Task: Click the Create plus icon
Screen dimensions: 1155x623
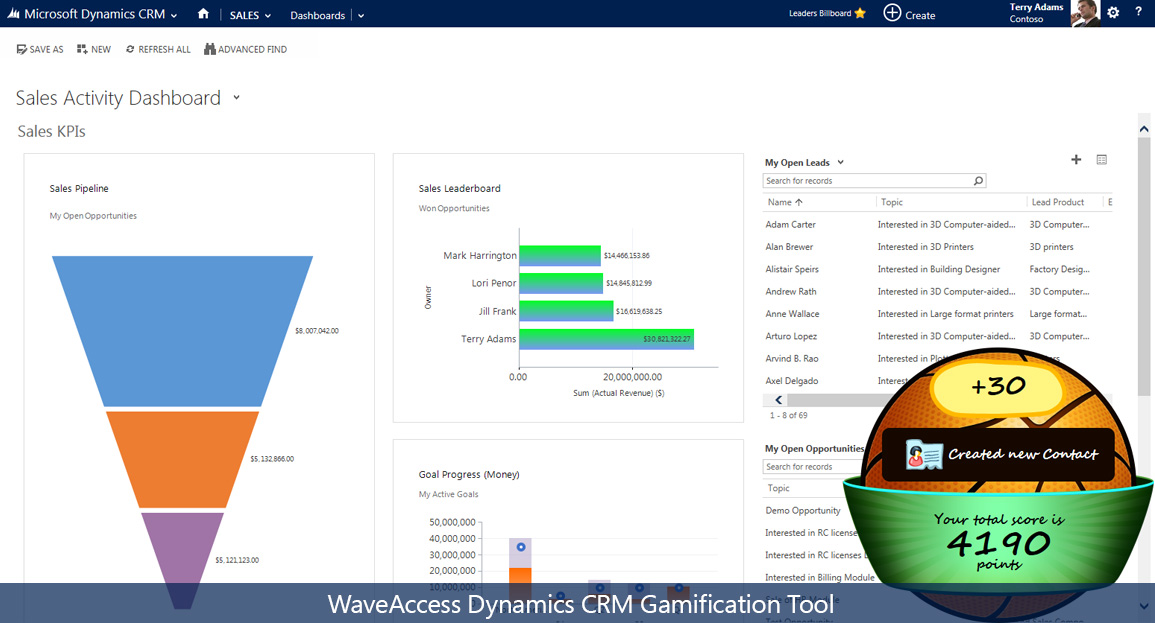Action: pos(892,13)
